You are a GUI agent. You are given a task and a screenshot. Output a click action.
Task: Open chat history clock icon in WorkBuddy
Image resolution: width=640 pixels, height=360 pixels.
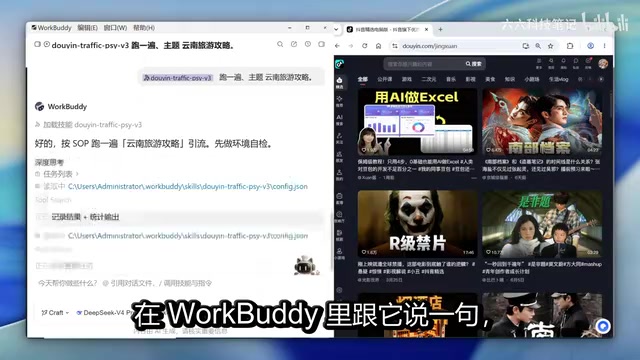click(308, 44)
